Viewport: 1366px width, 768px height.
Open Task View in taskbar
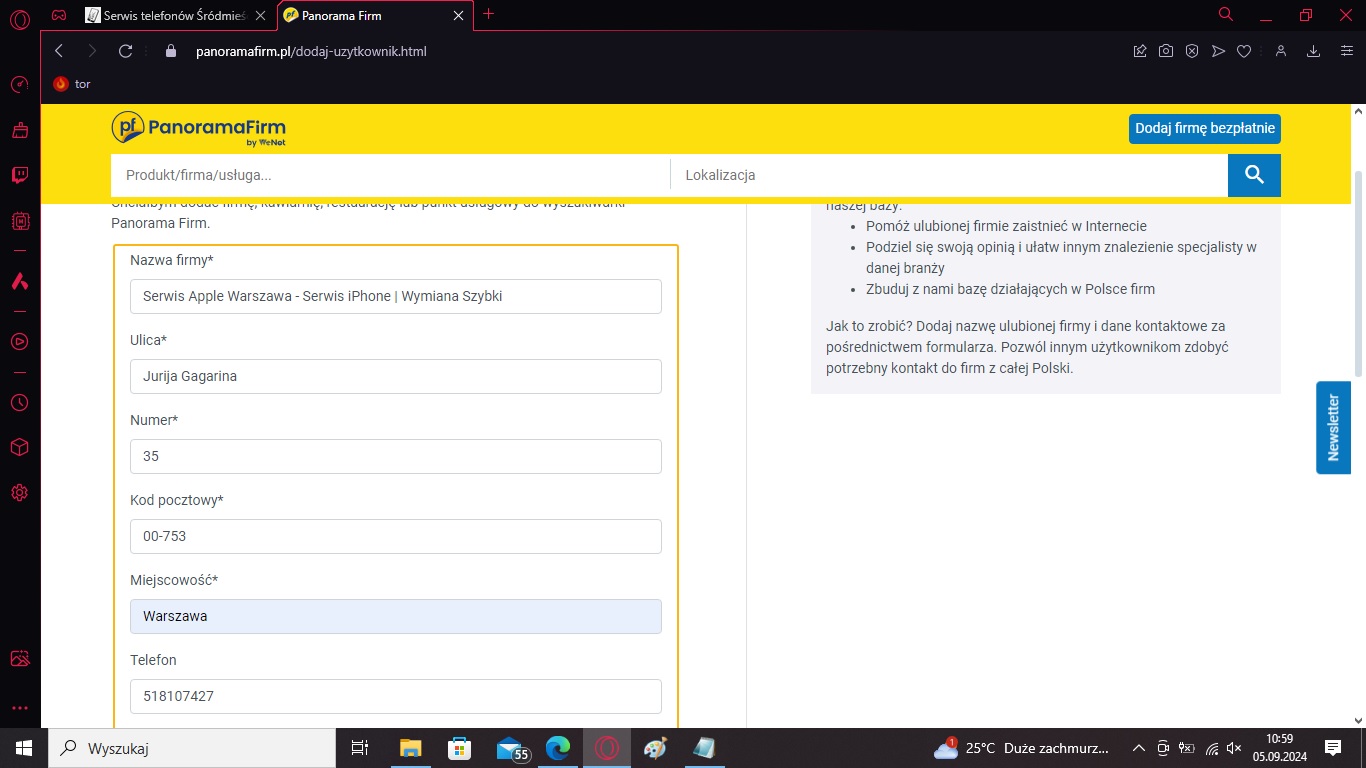click(x=360, y=748)
